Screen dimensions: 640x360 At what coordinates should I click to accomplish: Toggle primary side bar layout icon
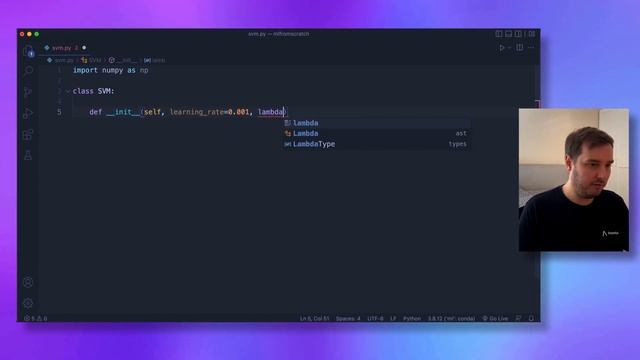pyautogui.click(x=499, y=34)
